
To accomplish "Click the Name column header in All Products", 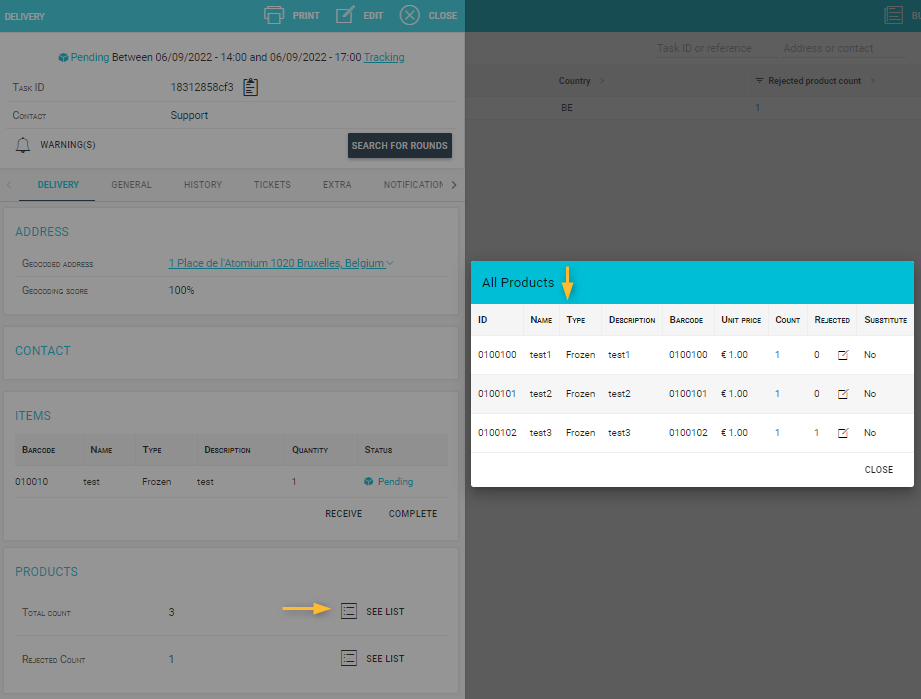I will coord(541,320).
